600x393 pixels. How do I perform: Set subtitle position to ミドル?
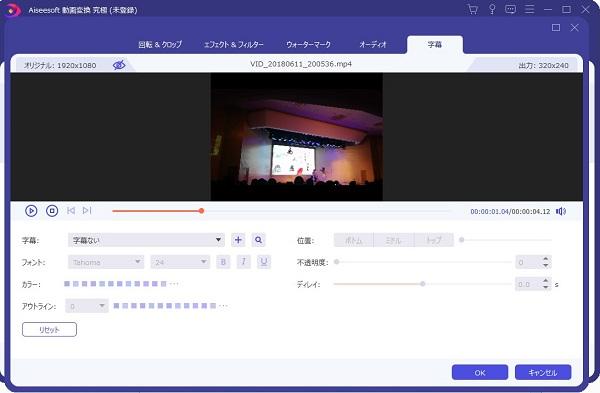coord(394,240)
